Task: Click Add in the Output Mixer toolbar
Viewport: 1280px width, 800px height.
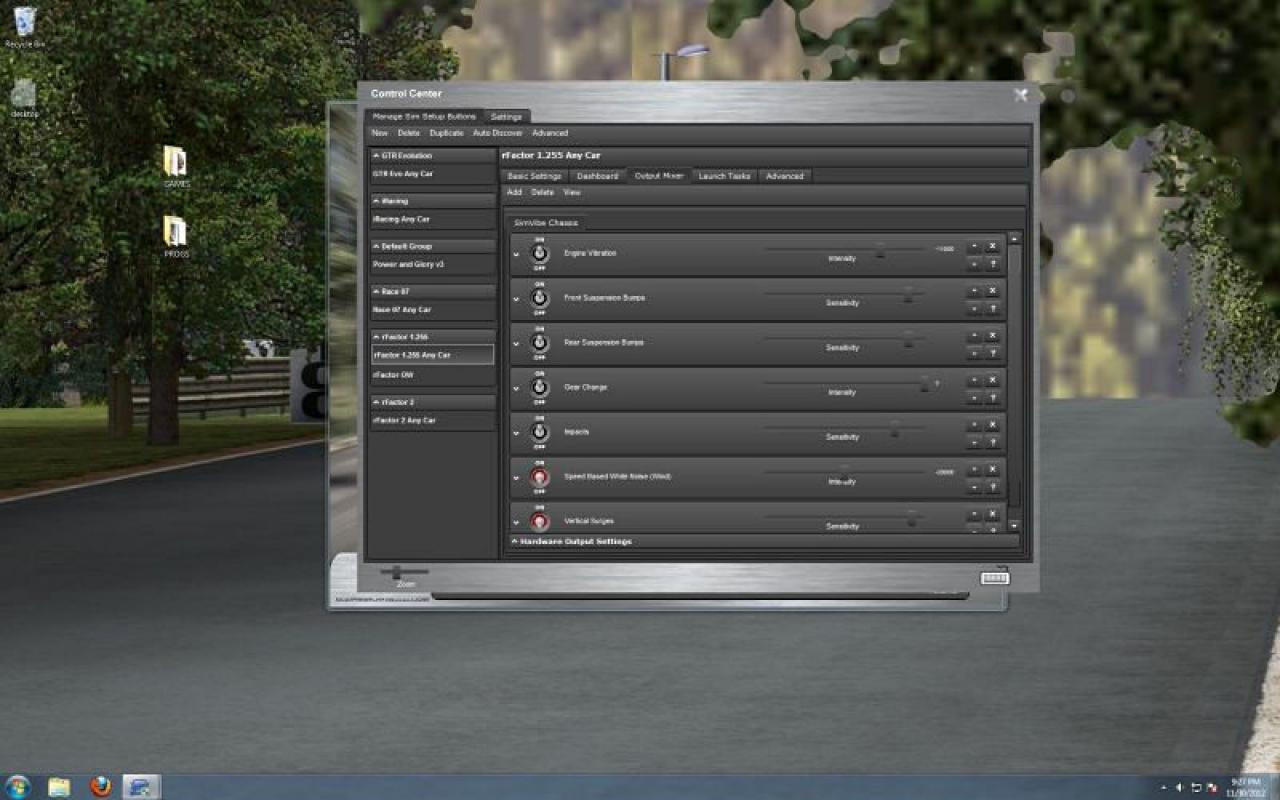Action: (x=514, y=192)
